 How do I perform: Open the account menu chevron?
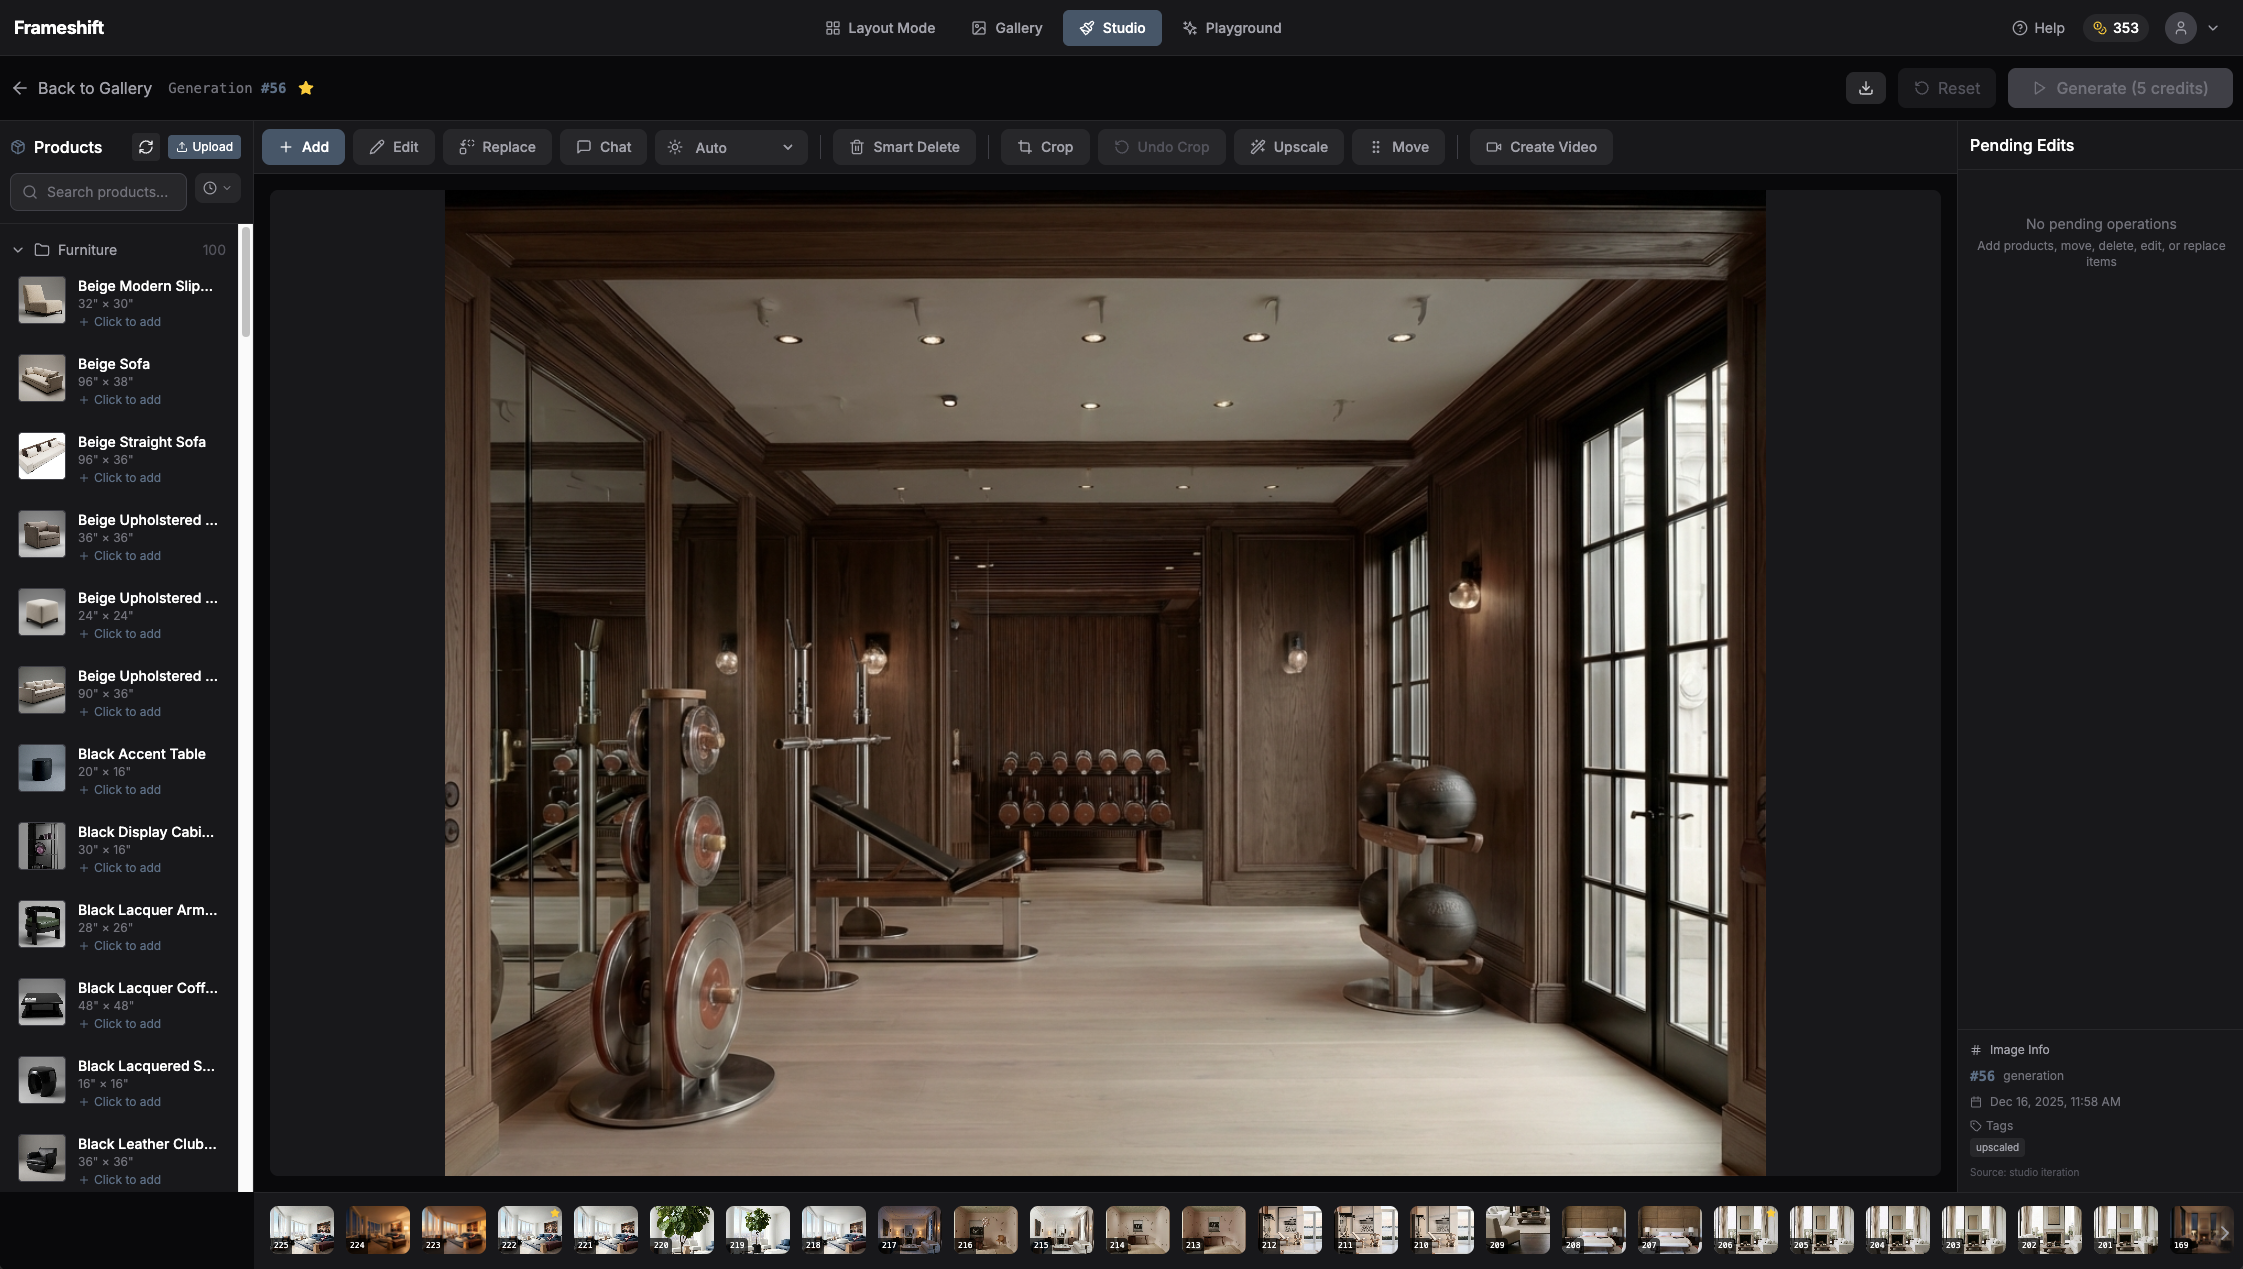[2213, 28]
